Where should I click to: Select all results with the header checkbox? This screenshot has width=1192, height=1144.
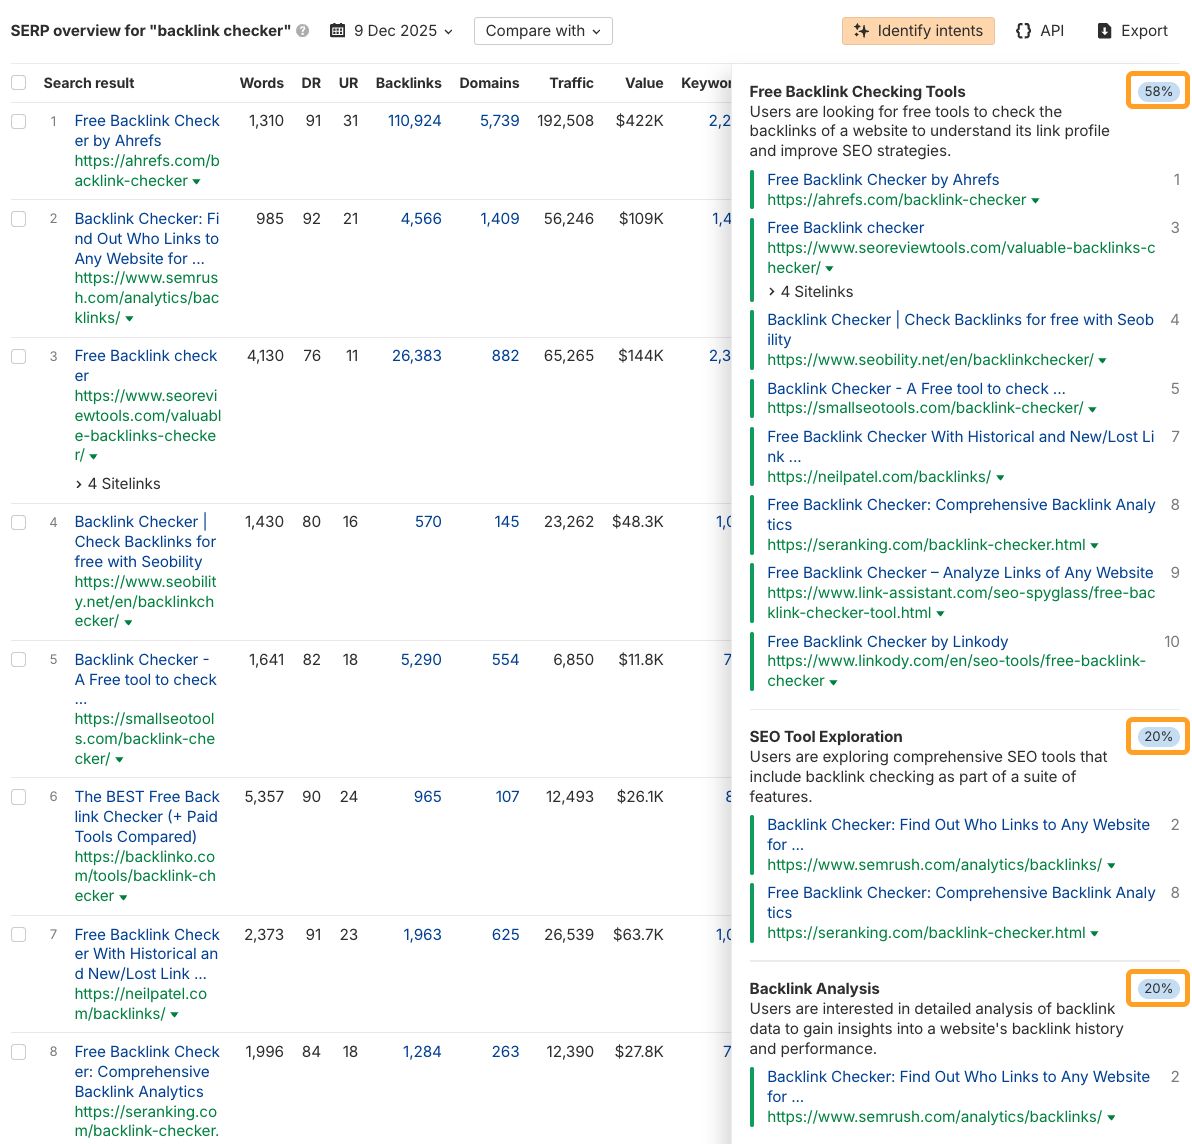[x=18, y=82]
